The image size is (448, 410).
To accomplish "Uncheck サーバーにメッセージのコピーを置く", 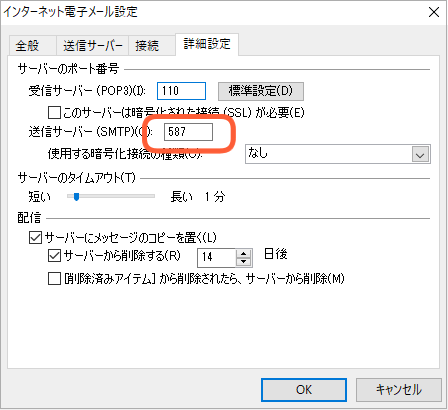I will pyautogui.click(x=35, y=238).
